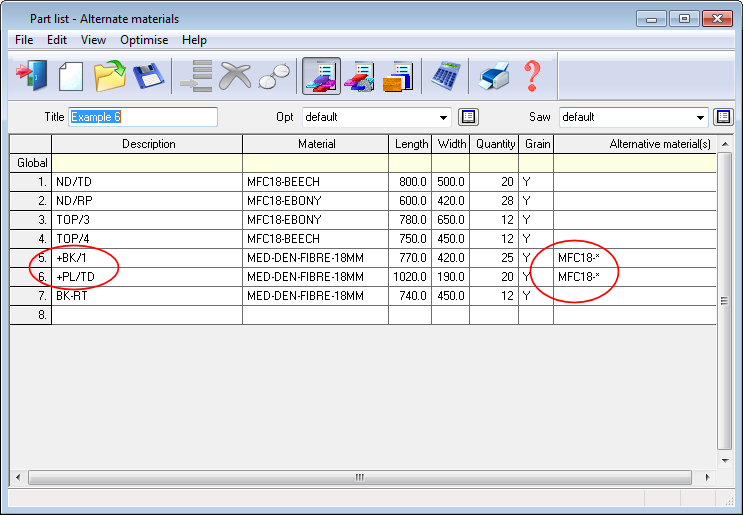
Task: Click the horizontal scrollbar thumb
Action: [x=360, y=477]
